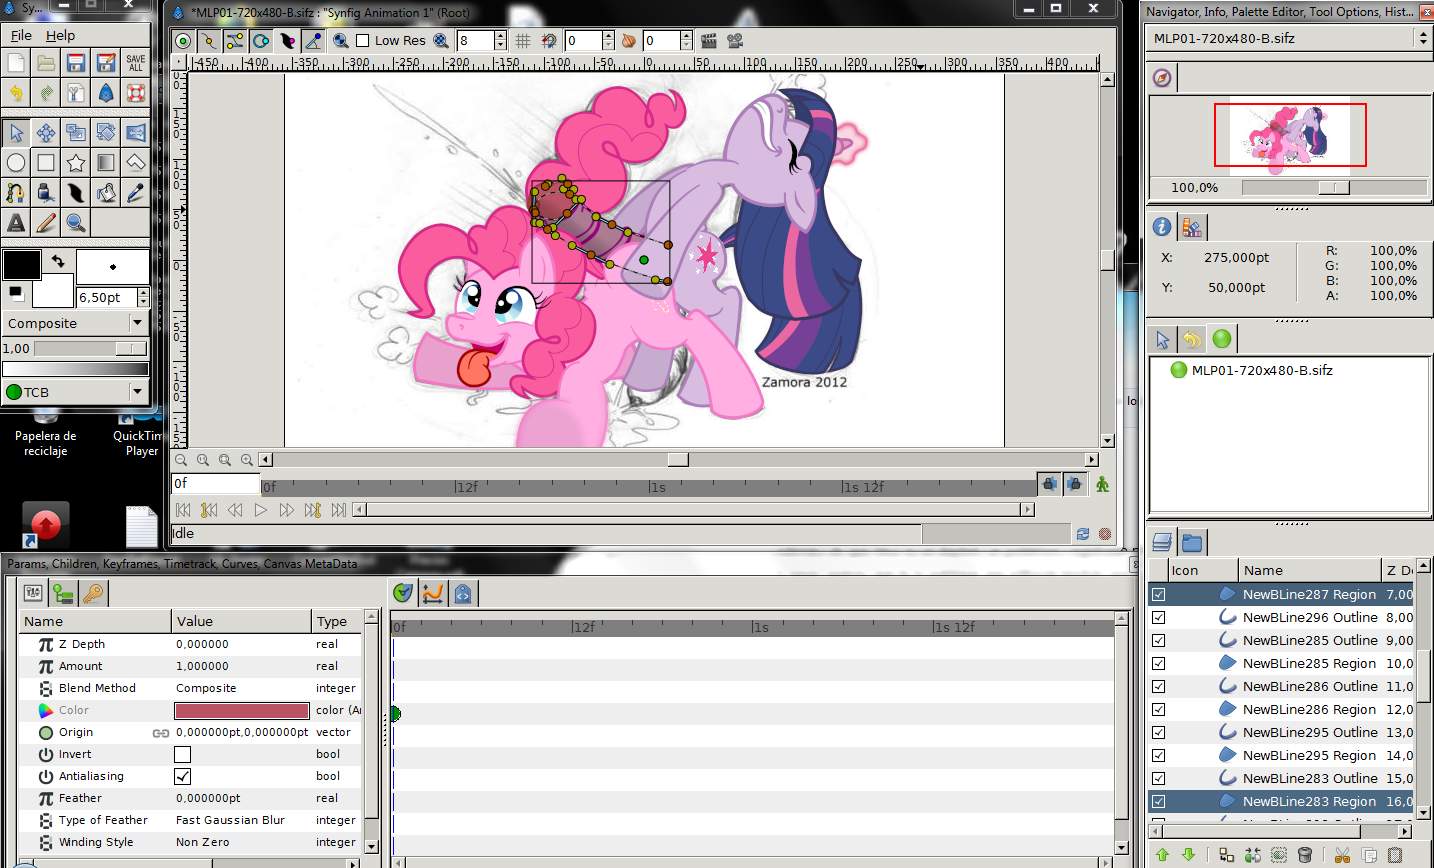Select the NewBLine285 Region layer row
Screen dimensions: 1434x868
coord(1281,663)
